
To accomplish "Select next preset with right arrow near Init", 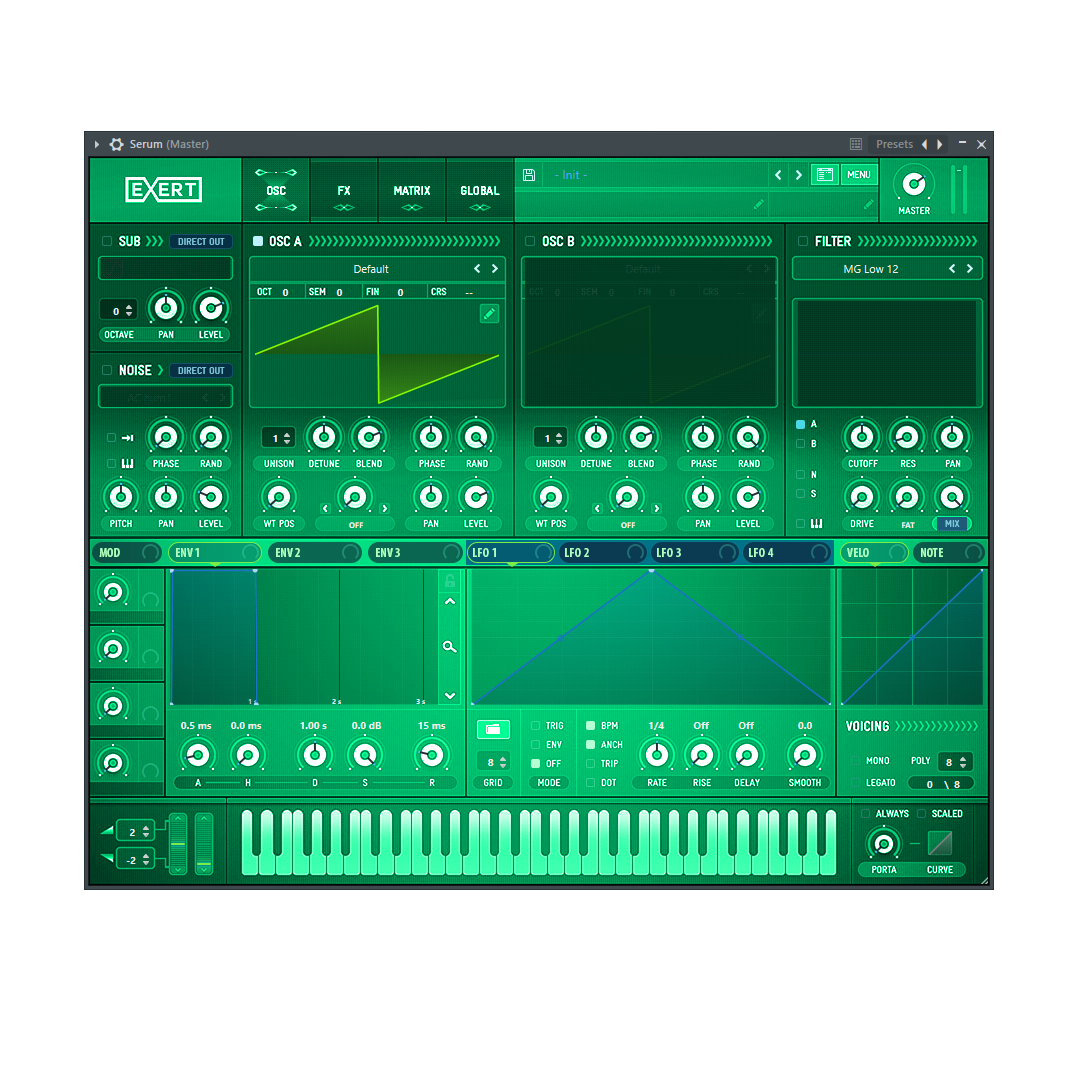I will point(798,175).
